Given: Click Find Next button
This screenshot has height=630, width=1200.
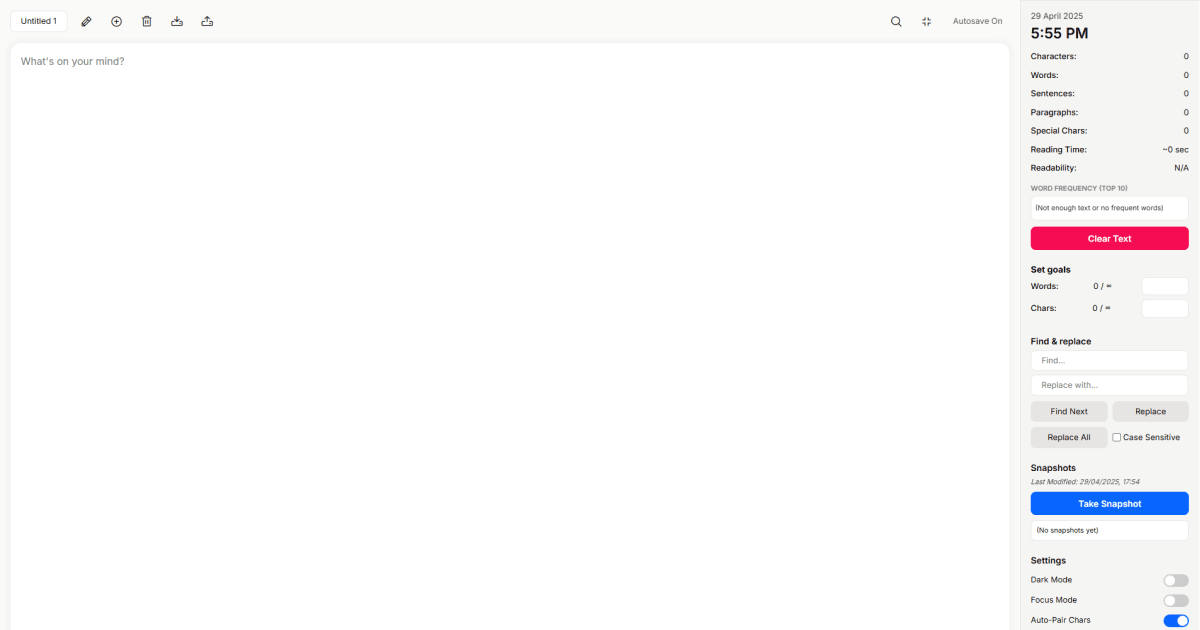Looking at the screenshot, I should click(x=1069, y=411).
